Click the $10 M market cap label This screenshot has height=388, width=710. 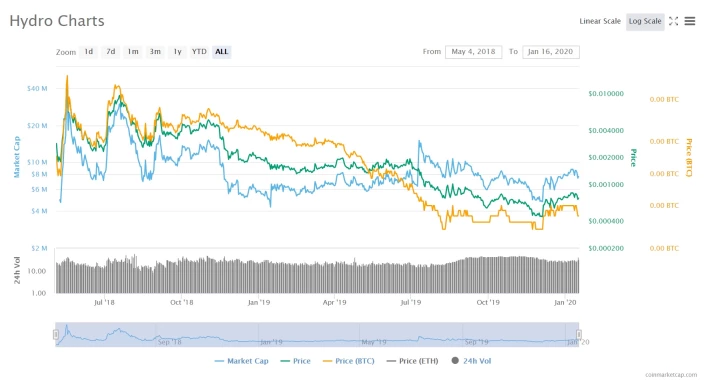pyautogui.click(x=37, y=162)
